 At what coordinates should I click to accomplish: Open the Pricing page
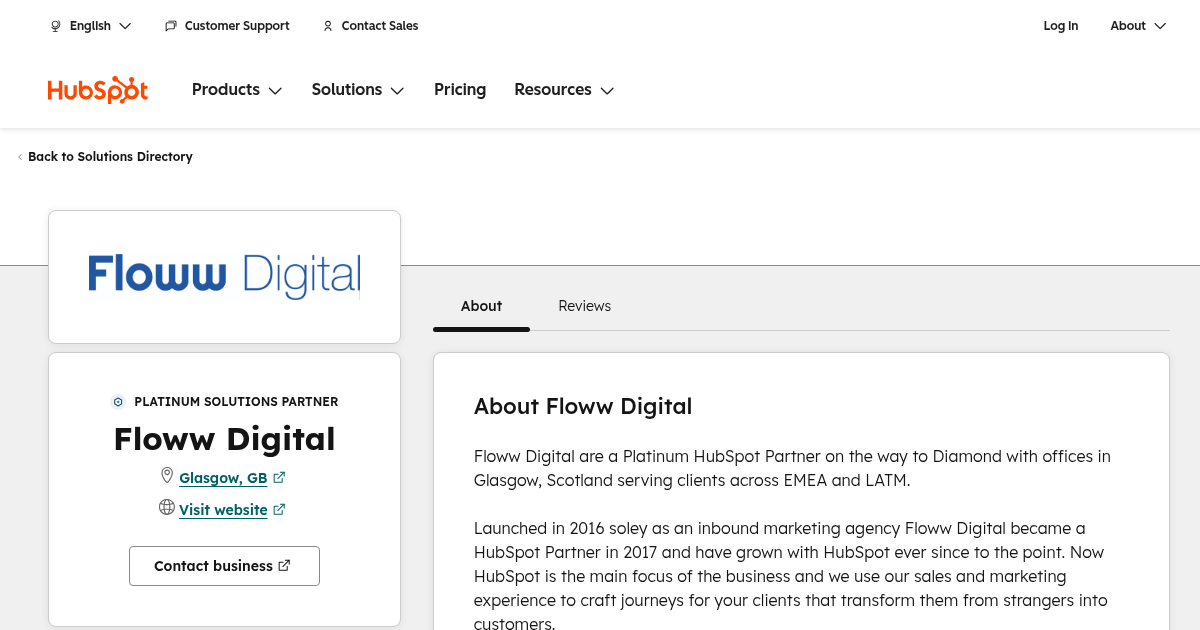pyautogui.click(x=460, y=90)
